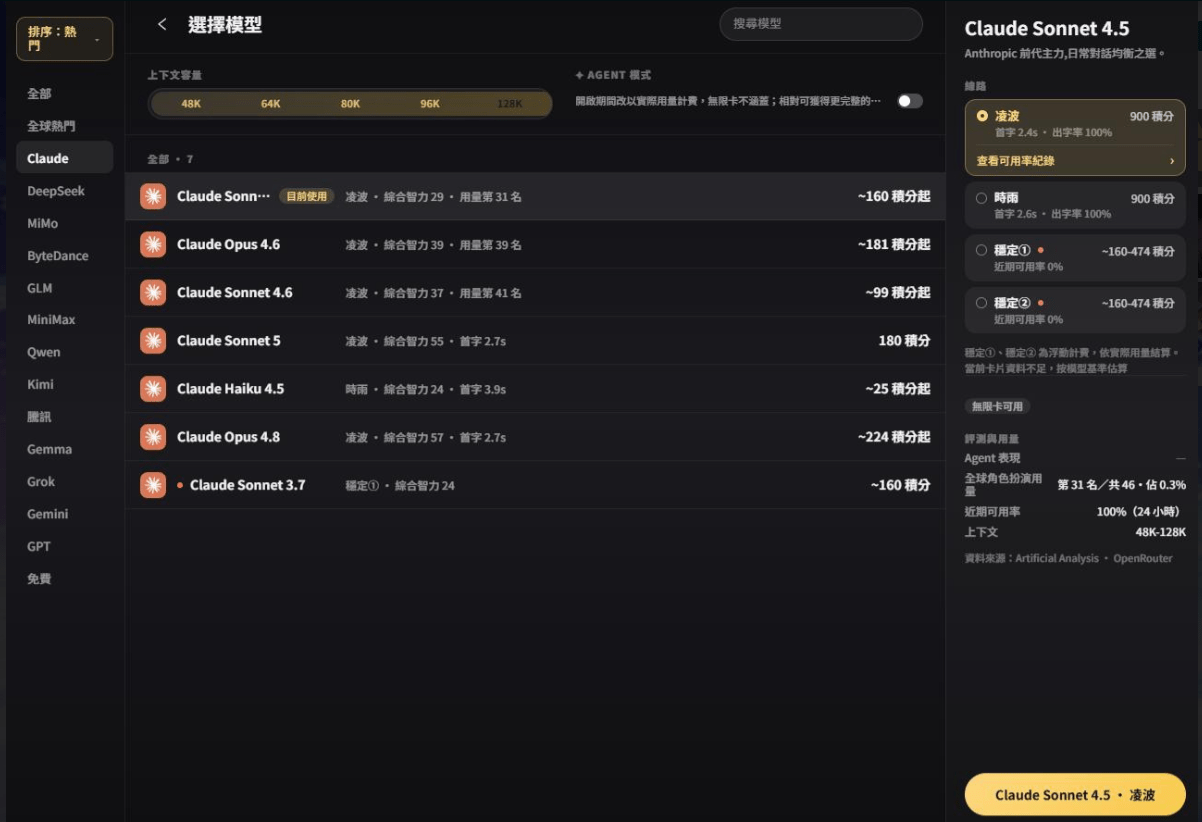This screenshot has height=822, width=1202.
Task: Click the 48K-128K context value
Action: 1160,532
